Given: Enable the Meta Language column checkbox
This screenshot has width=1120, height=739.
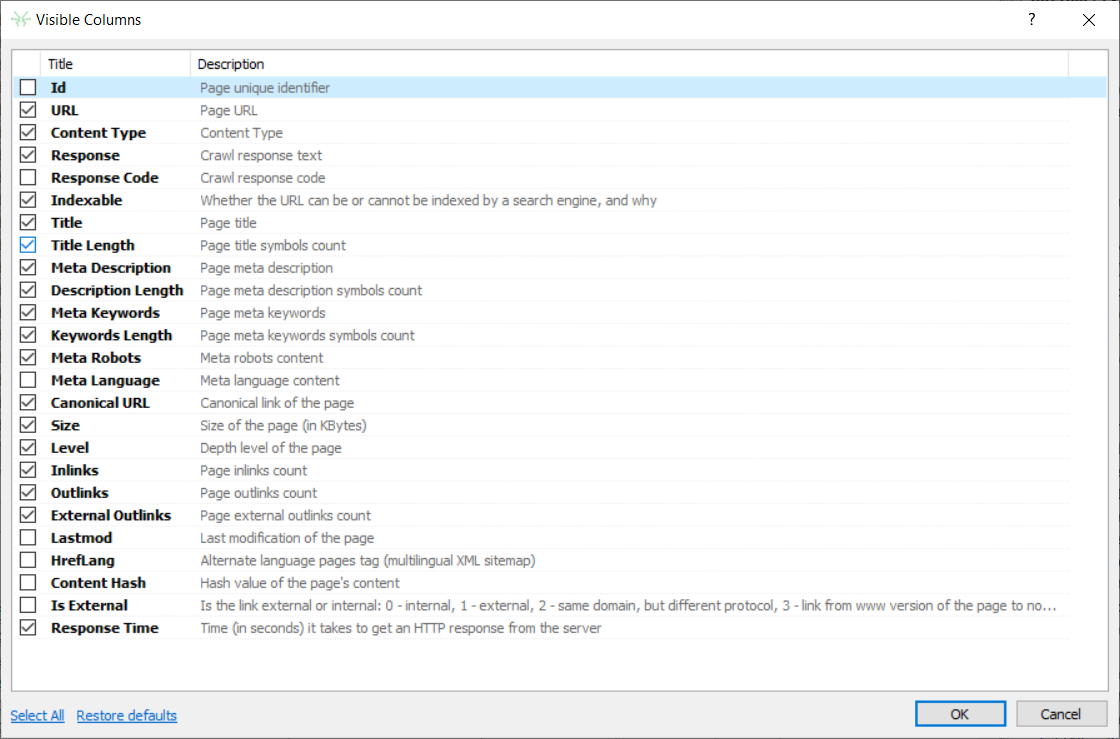Looking at the screenshot, I should tap(28, 380).
